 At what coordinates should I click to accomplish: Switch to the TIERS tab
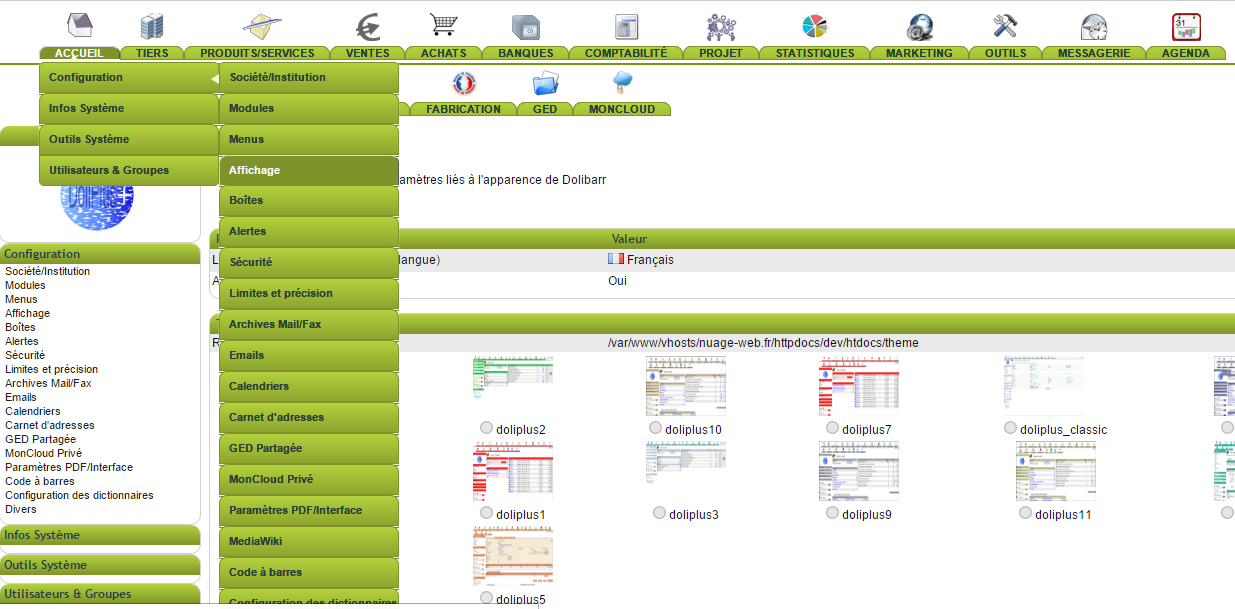pos(152,53)
